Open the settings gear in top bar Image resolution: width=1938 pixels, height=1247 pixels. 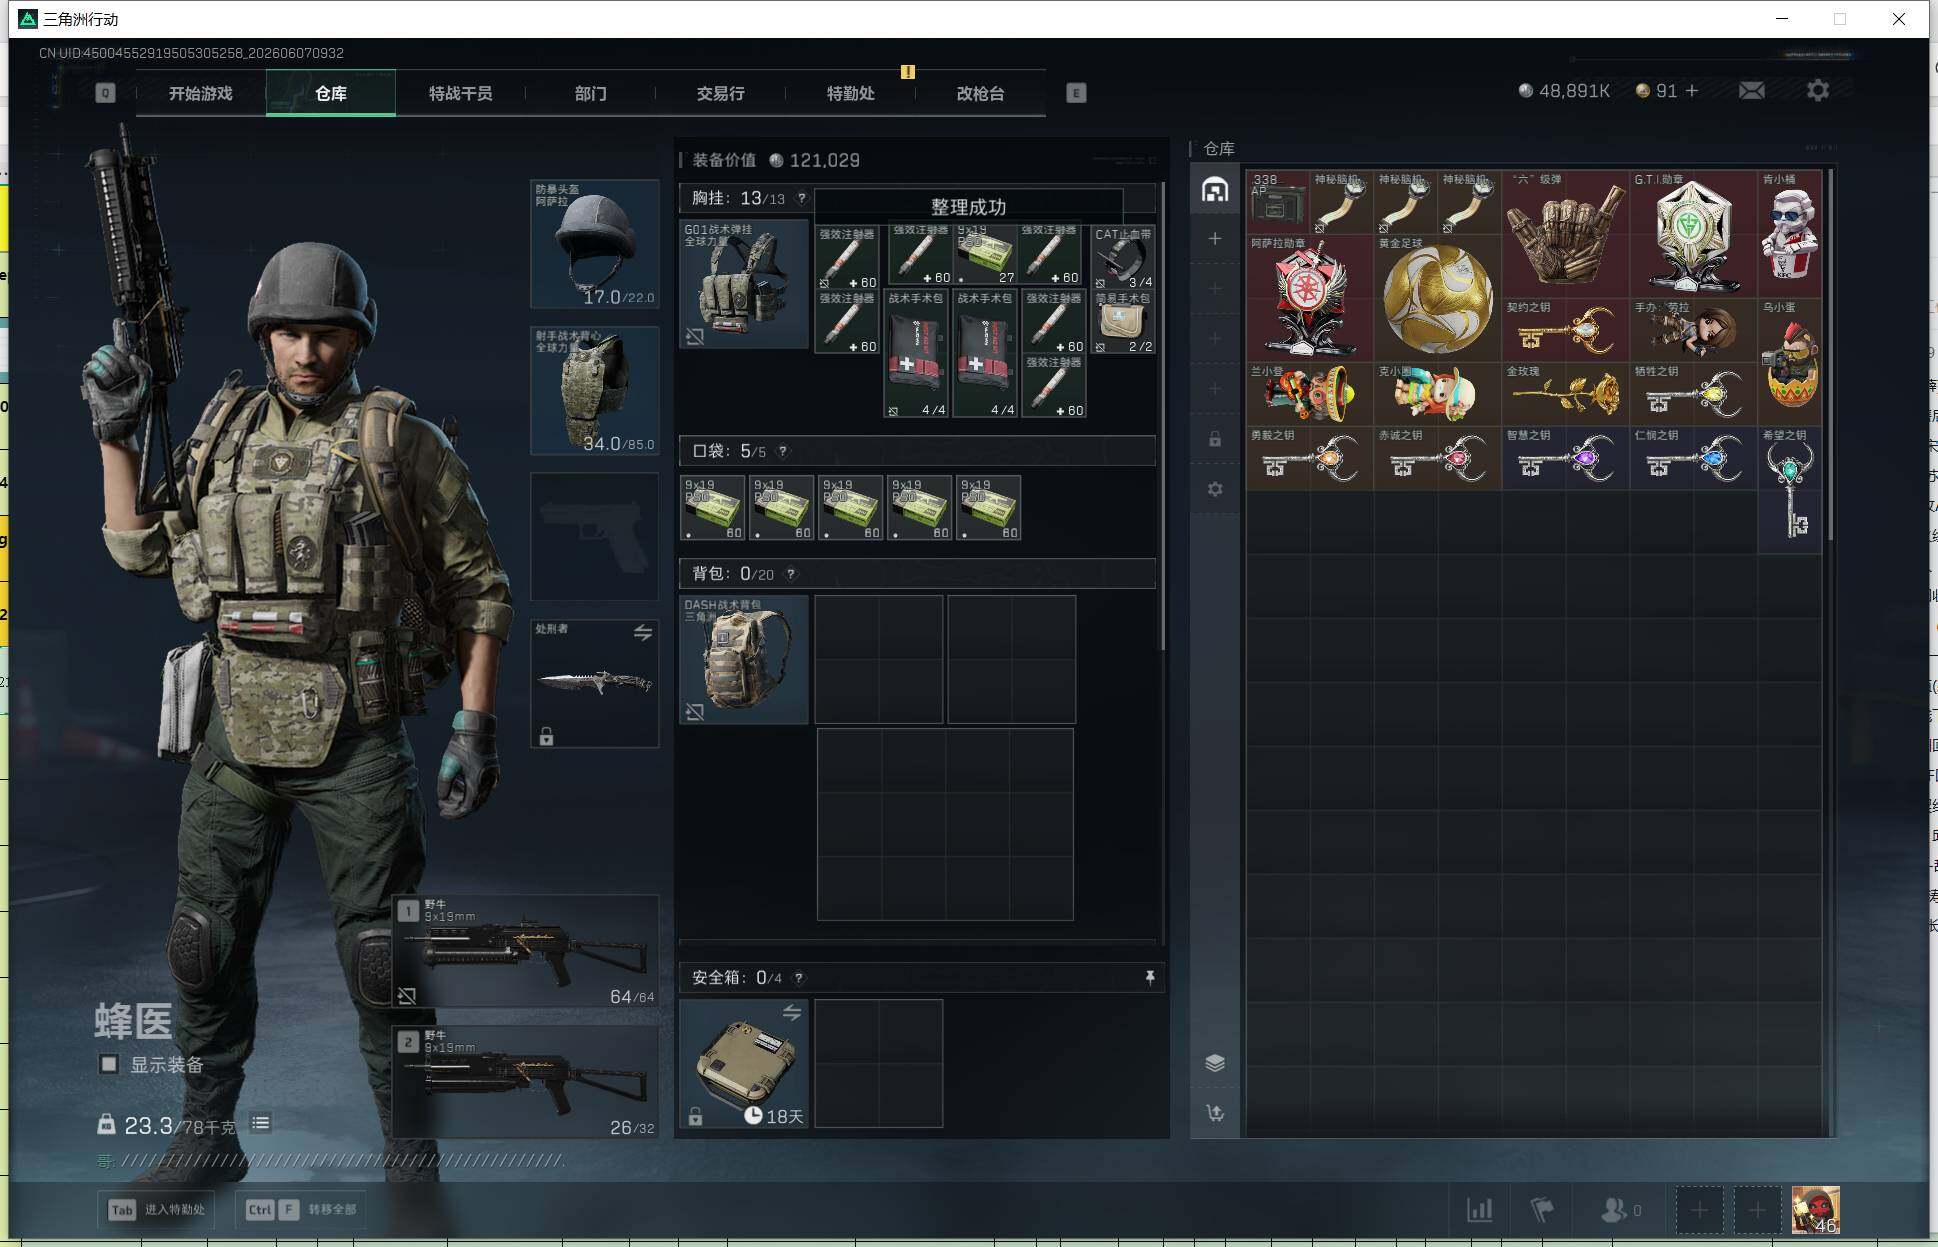point(1817,91)
